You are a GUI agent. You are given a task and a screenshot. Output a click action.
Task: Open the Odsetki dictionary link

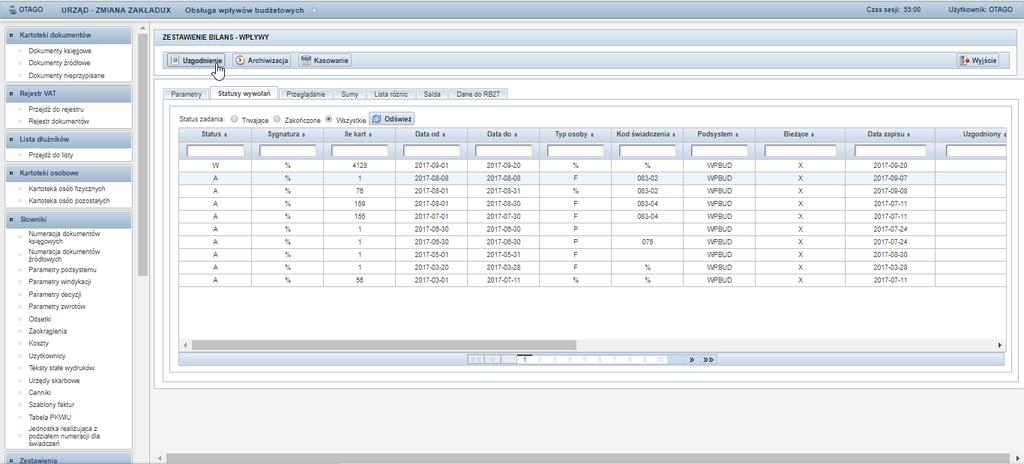[40, 319]
